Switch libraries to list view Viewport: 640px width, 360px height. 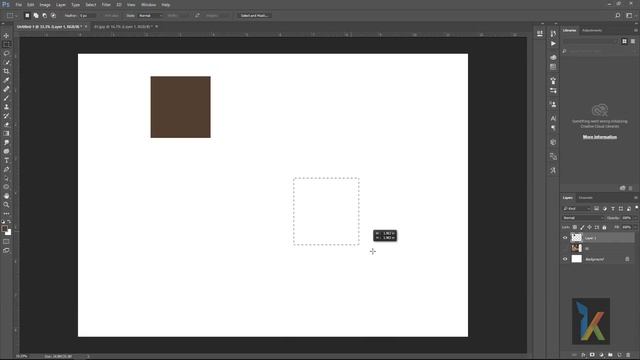click(x=633, y=41)
